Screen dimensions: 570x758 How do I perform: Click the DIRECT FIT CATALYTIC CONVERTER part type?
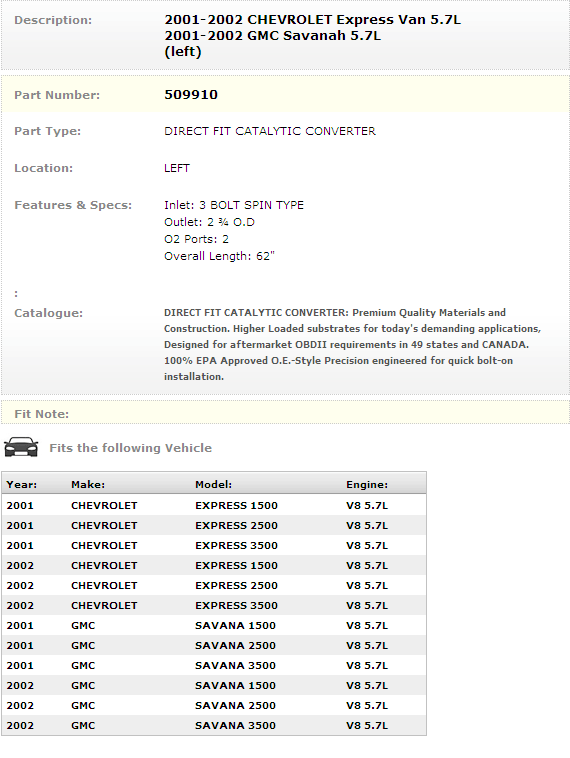coord(270,131)
